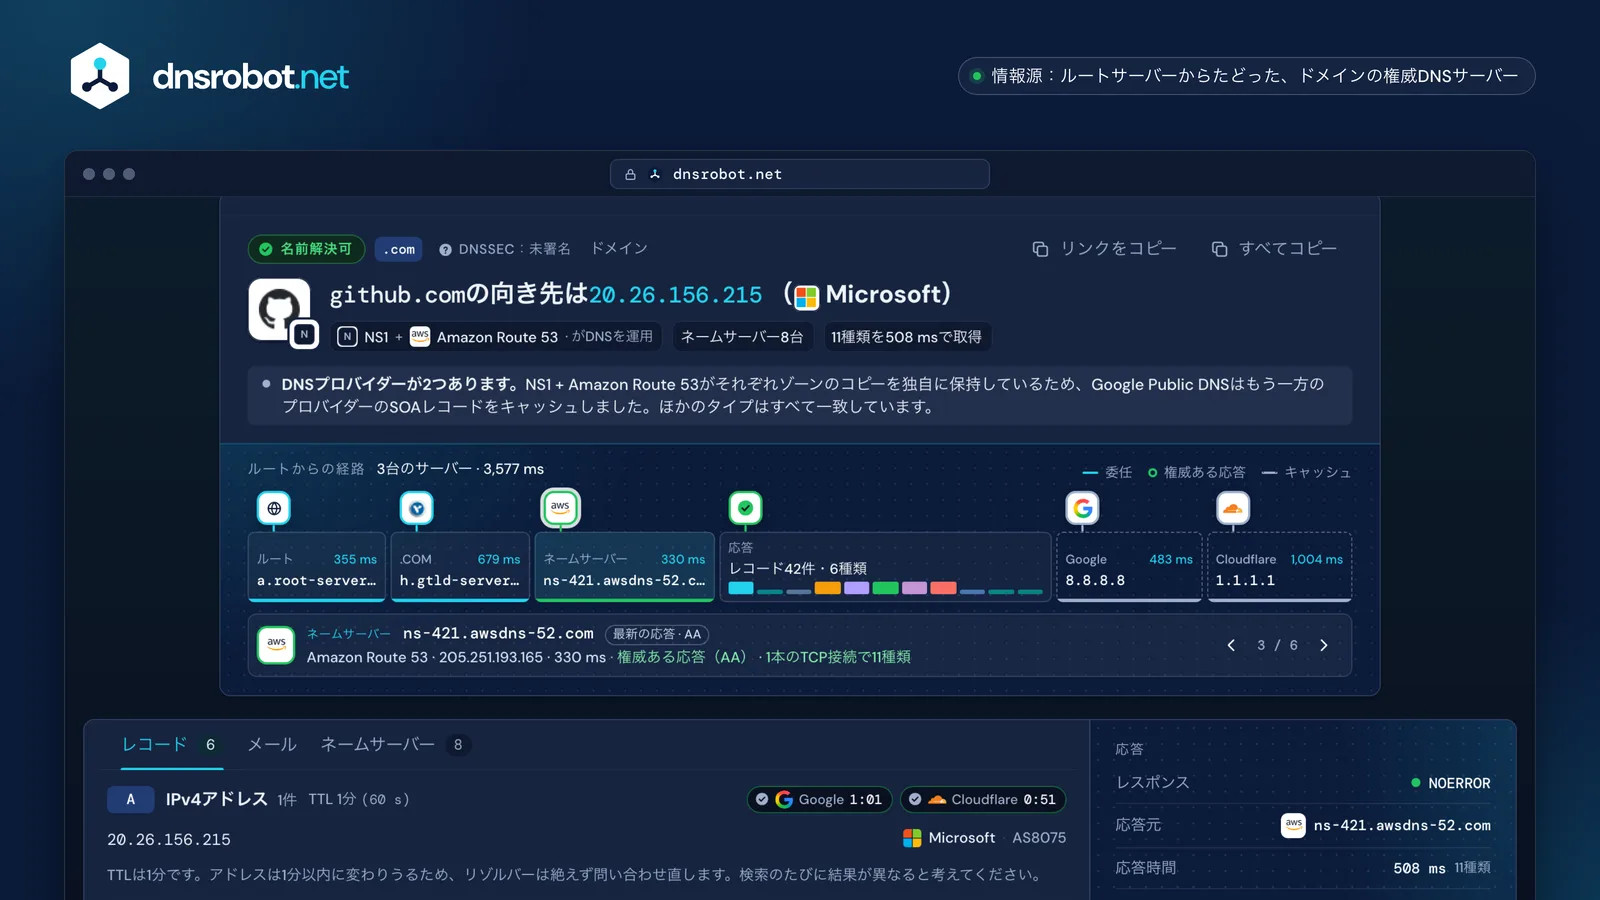Copy link with リンクをコピー button
This screenshot has width=1600, height=900.
(x=1105, y=249)
